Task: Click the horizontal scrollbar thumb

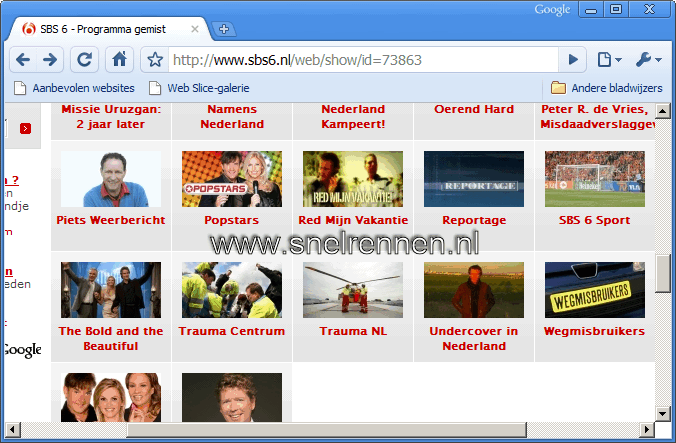Action: tap(326, 430)
